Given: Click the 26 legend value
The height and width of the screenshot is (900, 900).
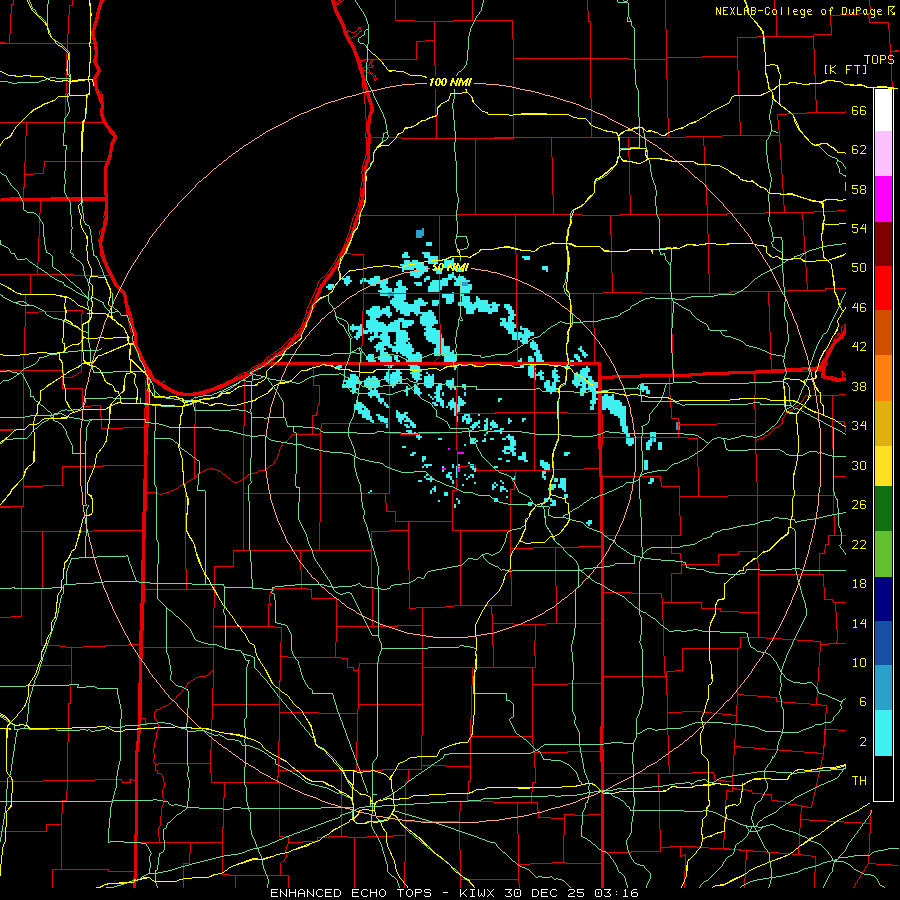Looking at the screenshot, I should coord(859,505).
